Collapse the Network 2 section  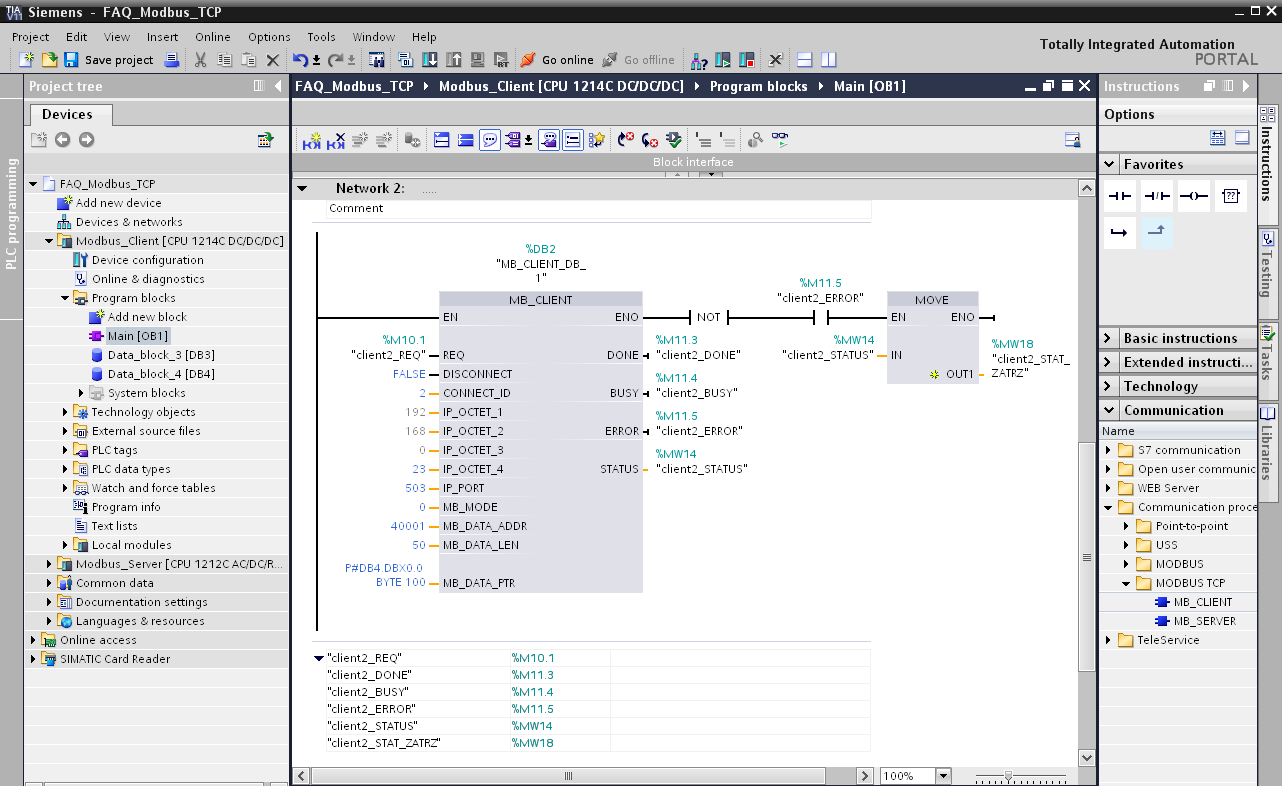[x=302, y=188]
